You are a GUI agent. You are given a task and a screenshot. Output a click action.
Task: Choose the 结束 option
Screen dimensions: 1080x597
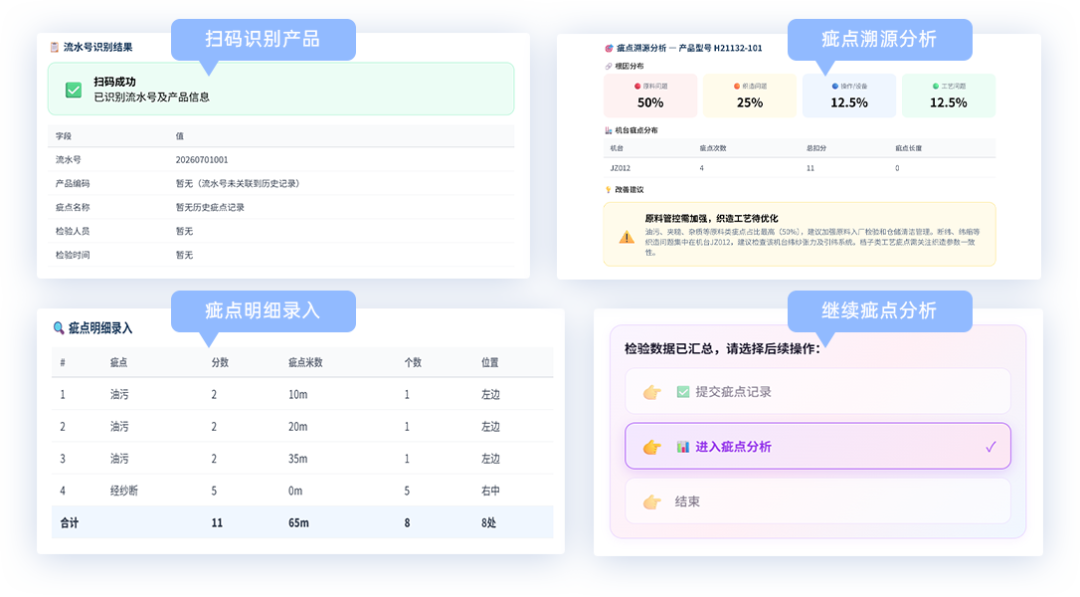(818, 501)
